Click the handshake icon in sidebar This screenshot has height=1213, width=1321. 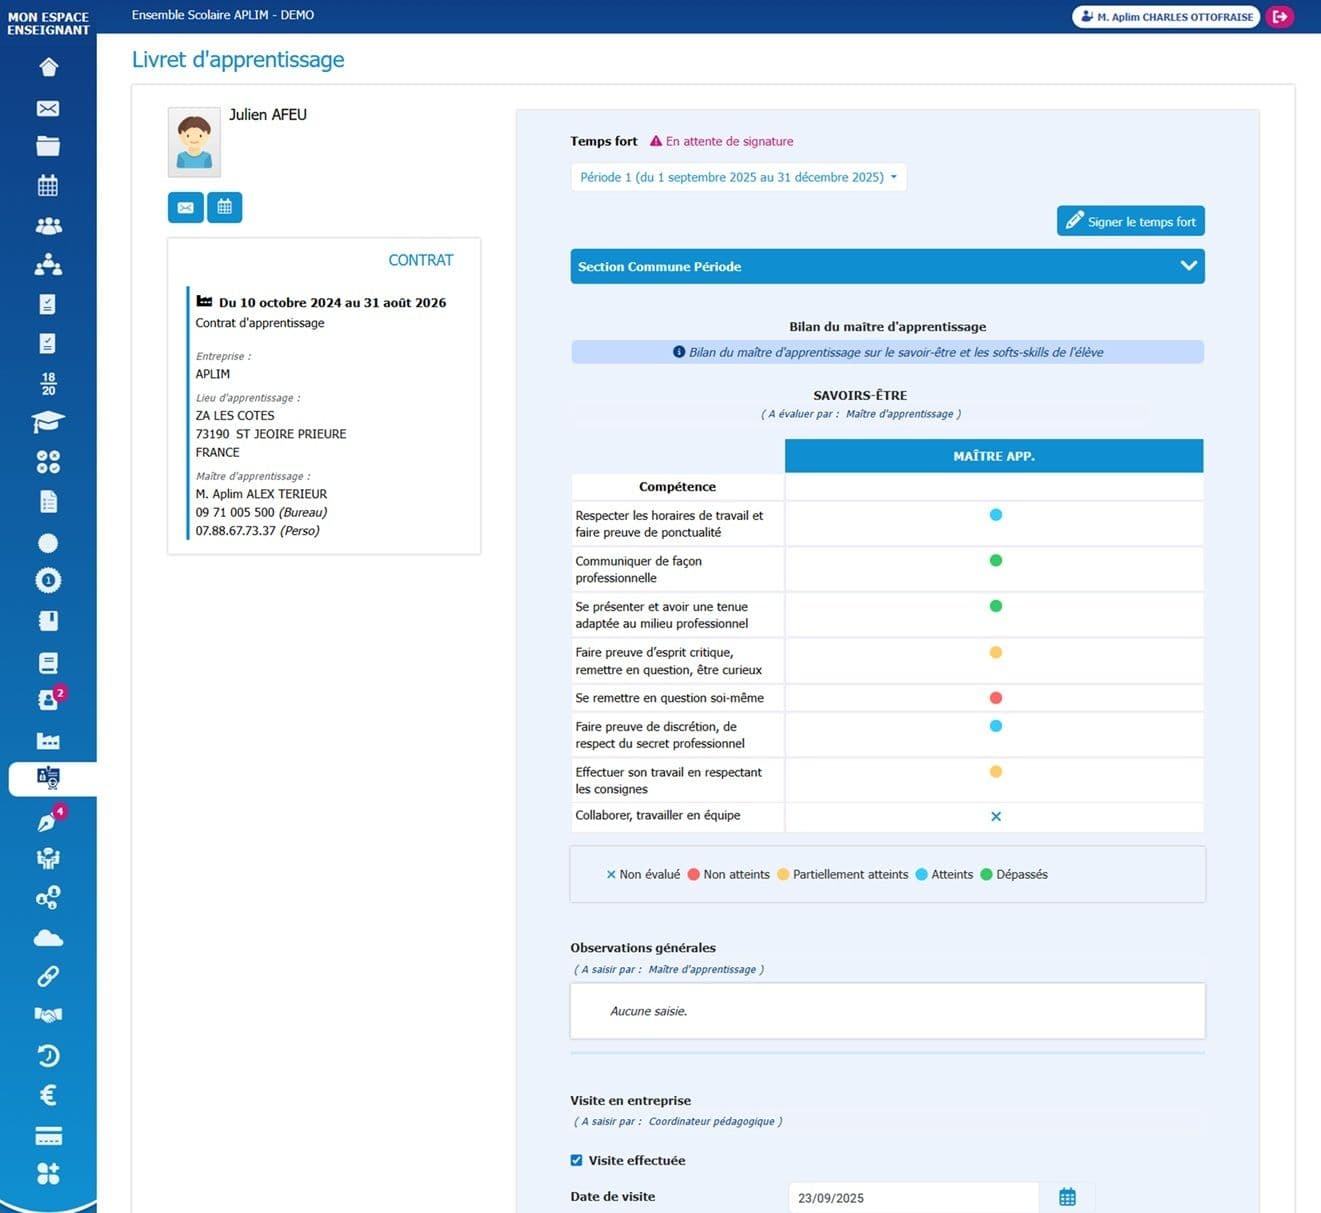coord(48,1014)
